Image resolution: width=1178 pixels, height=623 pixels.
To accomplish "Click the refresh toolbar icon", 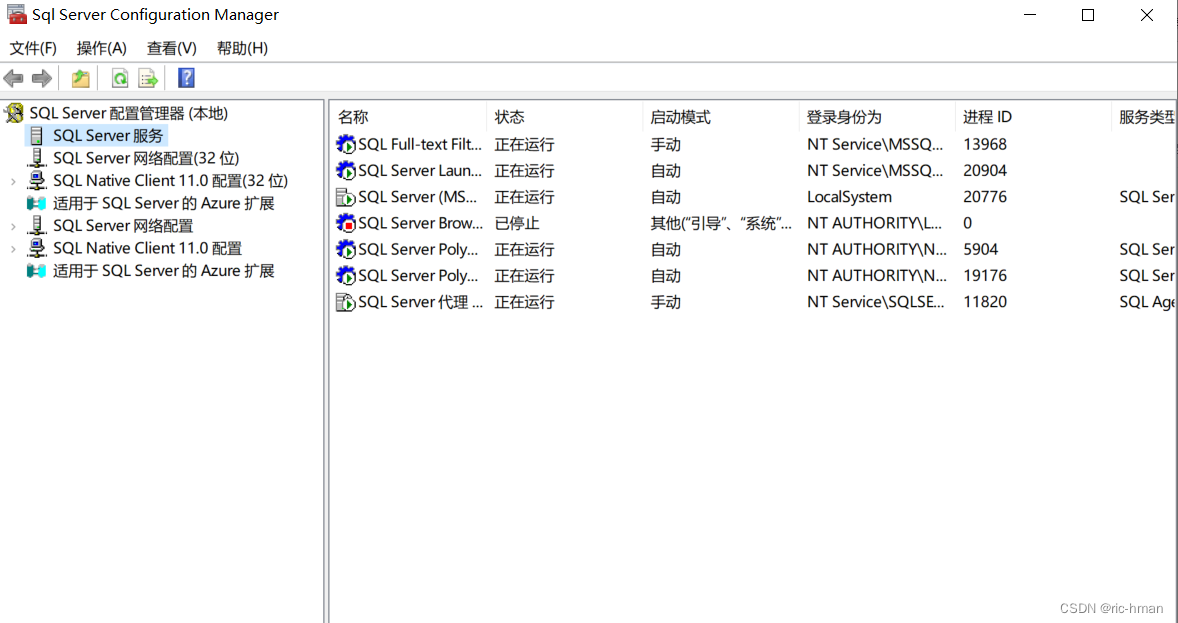I will click(x=120, y=77).
